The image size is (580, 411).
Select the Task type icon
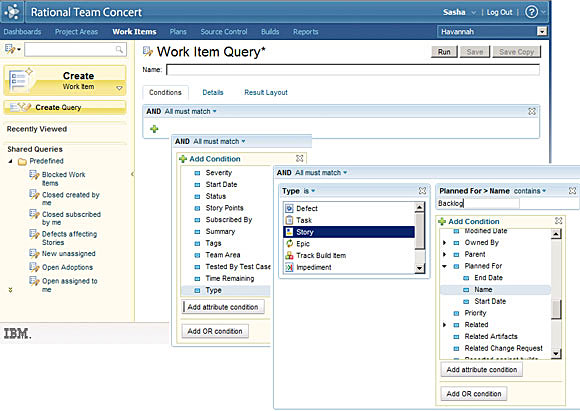289,220
